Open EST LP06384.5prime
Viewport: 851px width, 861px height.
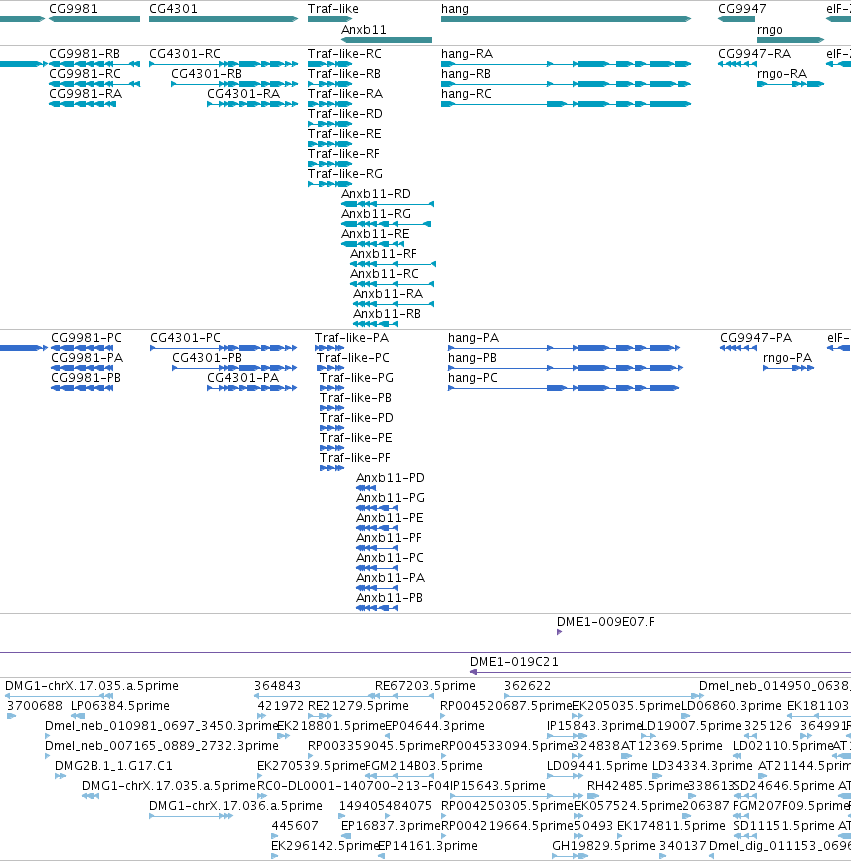click(120, 706)
